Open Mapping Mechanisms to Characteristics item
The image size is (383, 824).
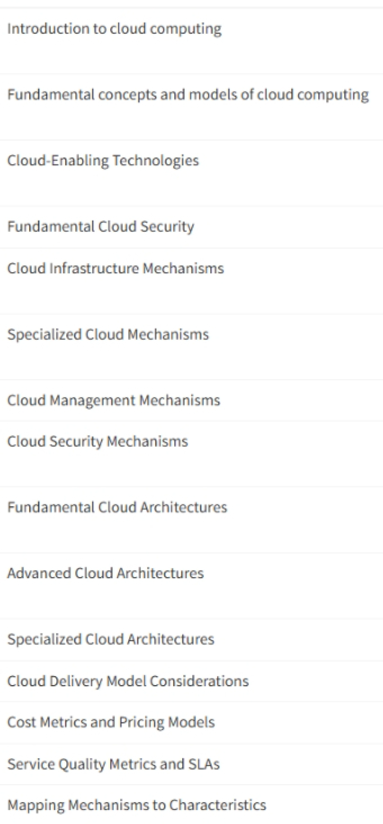(191, 805)
